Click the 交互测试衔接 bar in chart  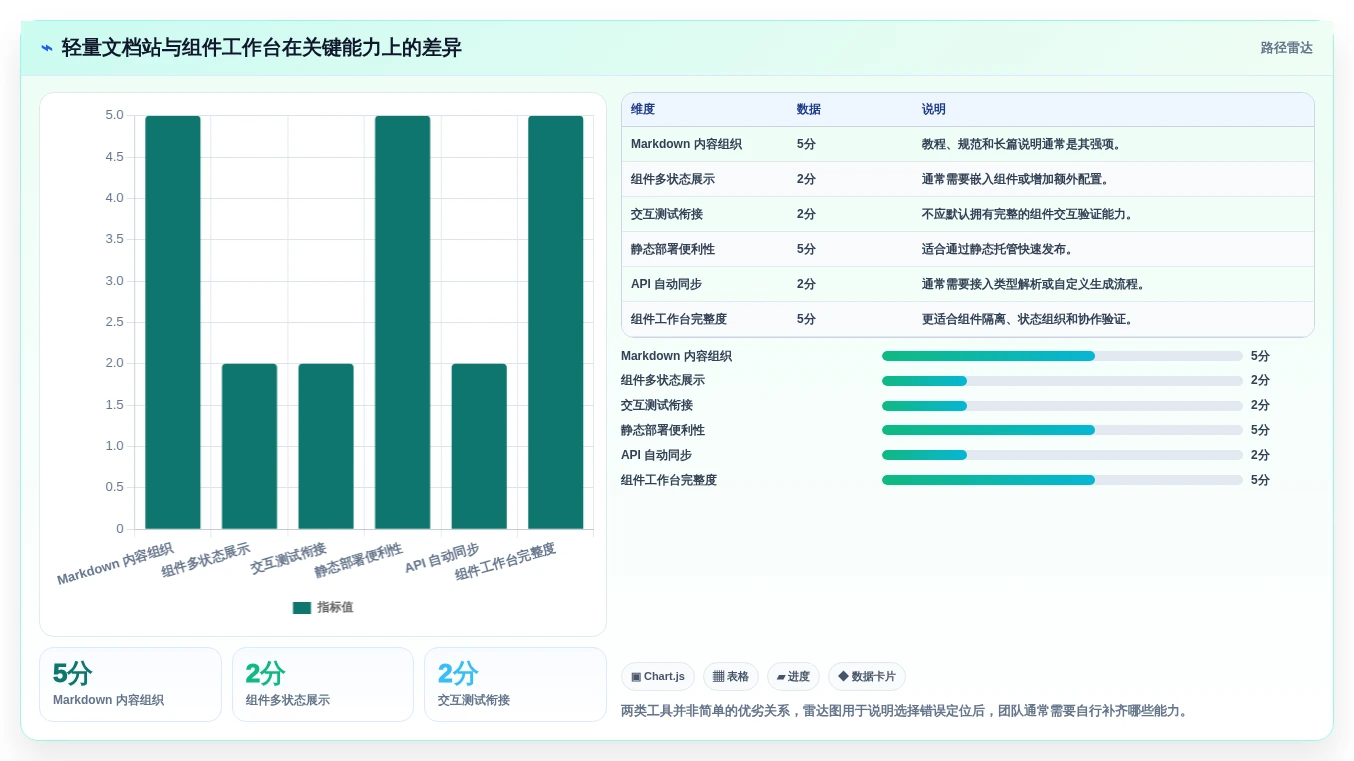pyautogui.click(x=326, y=446)
